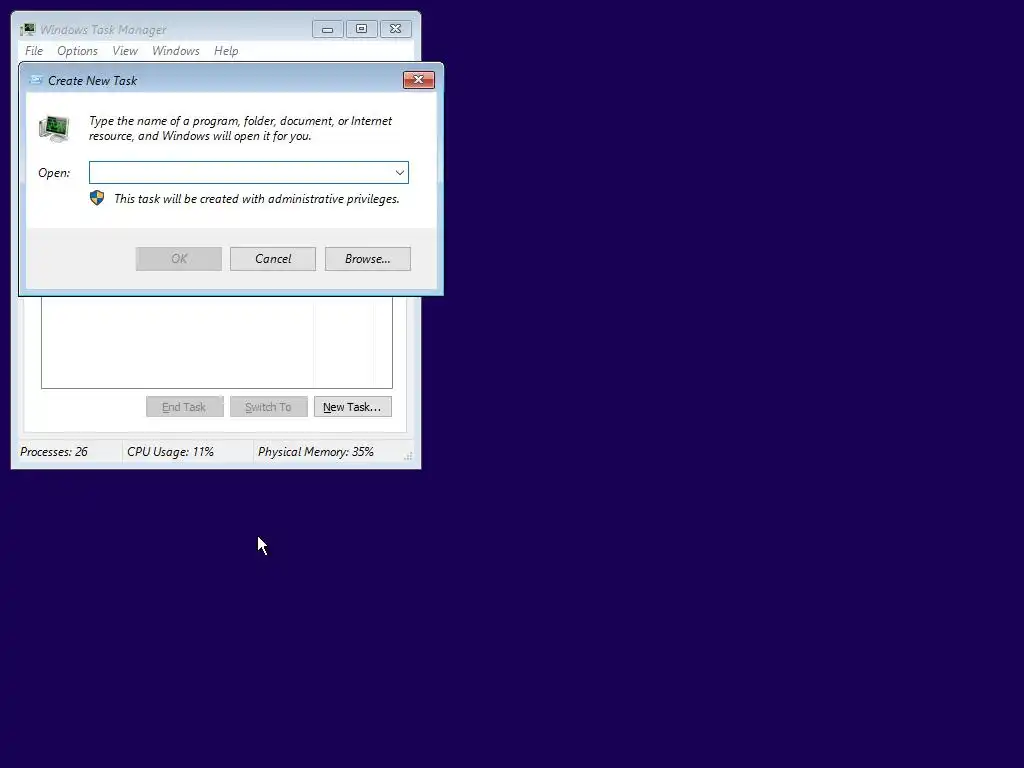
Task: Open the Browse... file picker
Action: coord(368,259)
